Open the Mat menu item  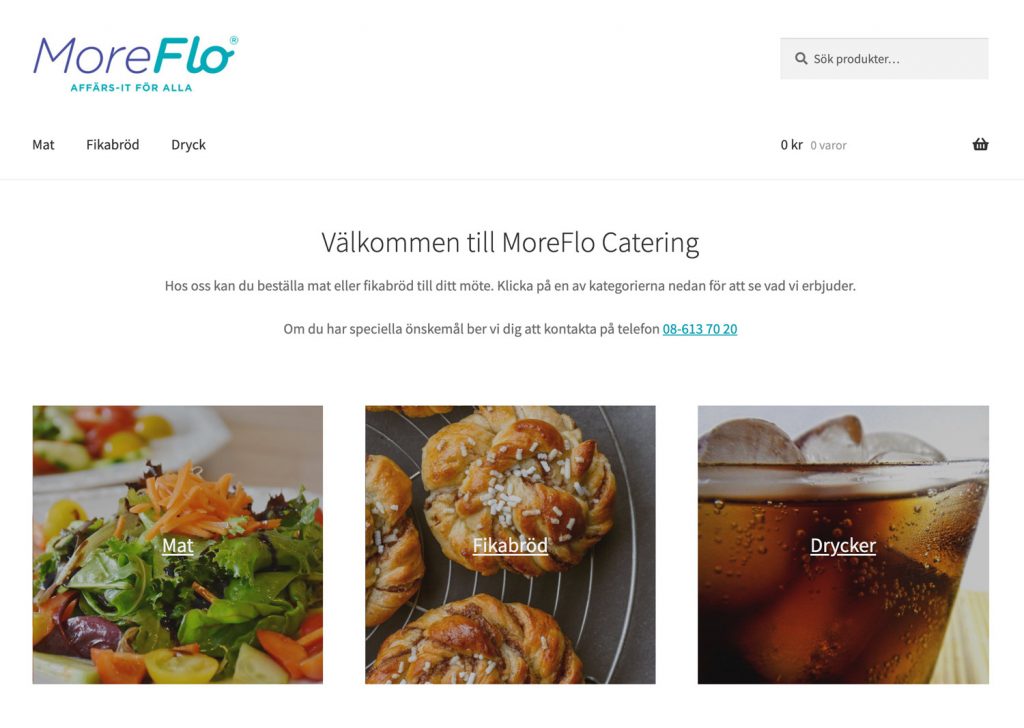coord(43,144)
